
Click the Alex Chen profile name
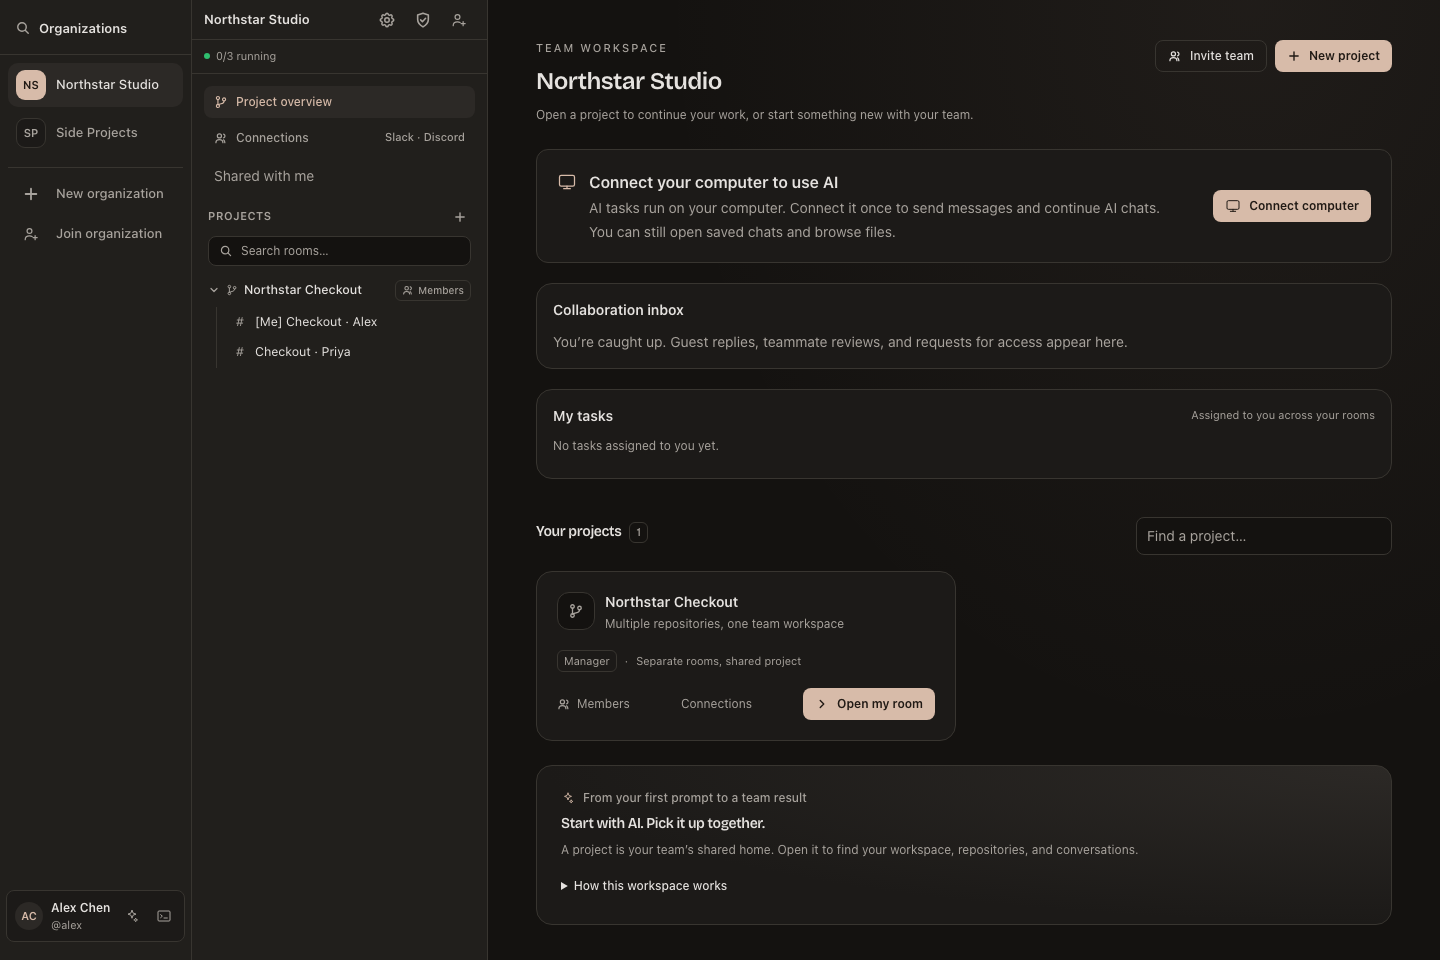[x=81, y=908]
